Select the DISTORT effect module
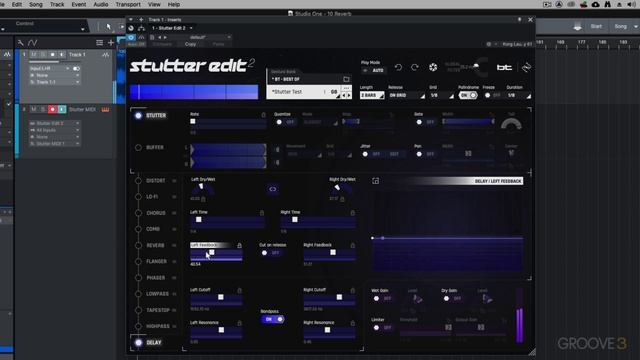 [x=156, y=180]
